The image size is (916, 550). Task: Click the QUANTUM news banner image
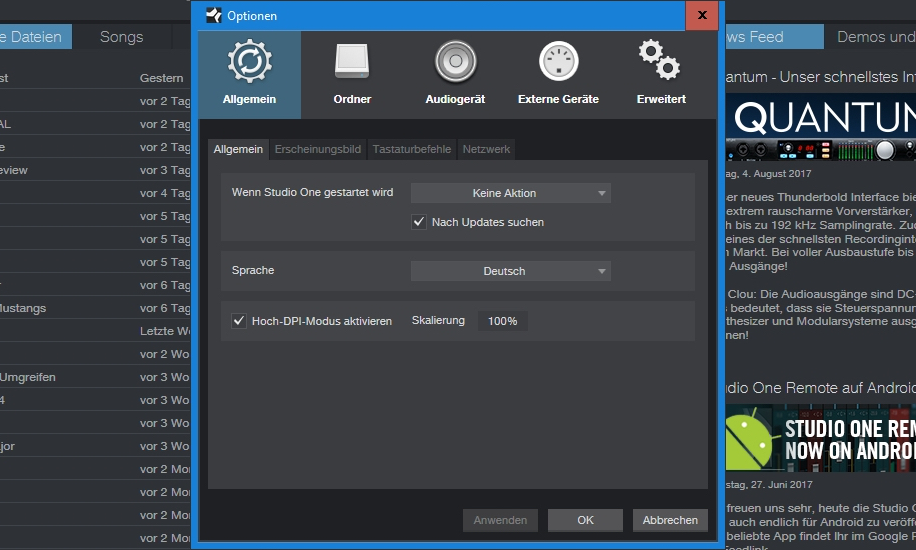[x=821, y=127]
